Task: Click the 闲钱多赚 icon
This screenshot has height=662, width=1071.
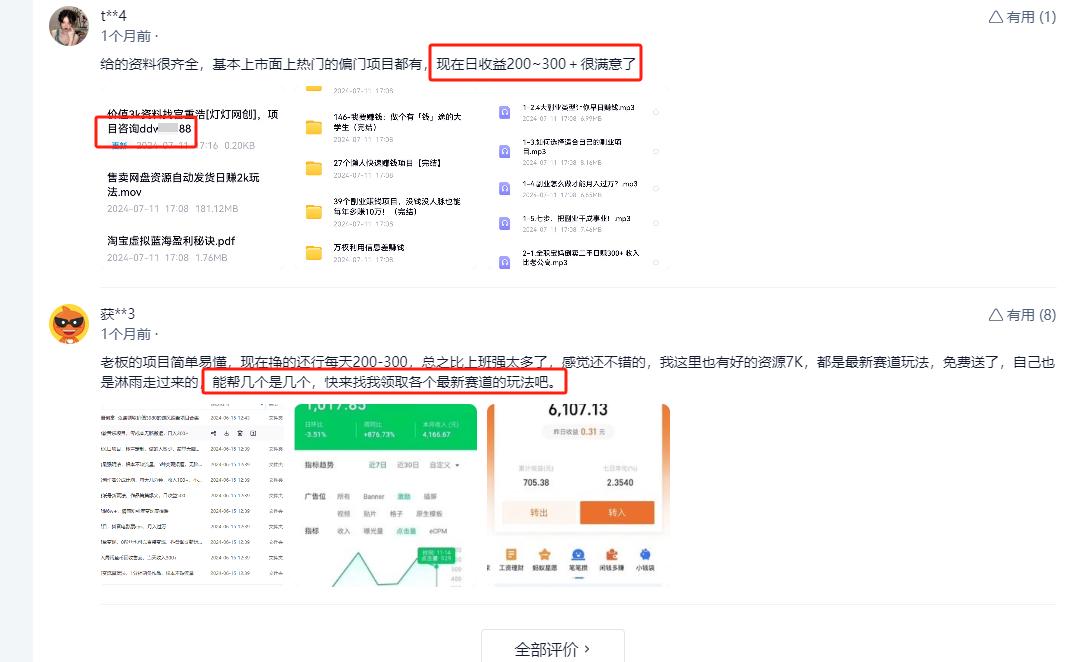Action: click(611, 554)
